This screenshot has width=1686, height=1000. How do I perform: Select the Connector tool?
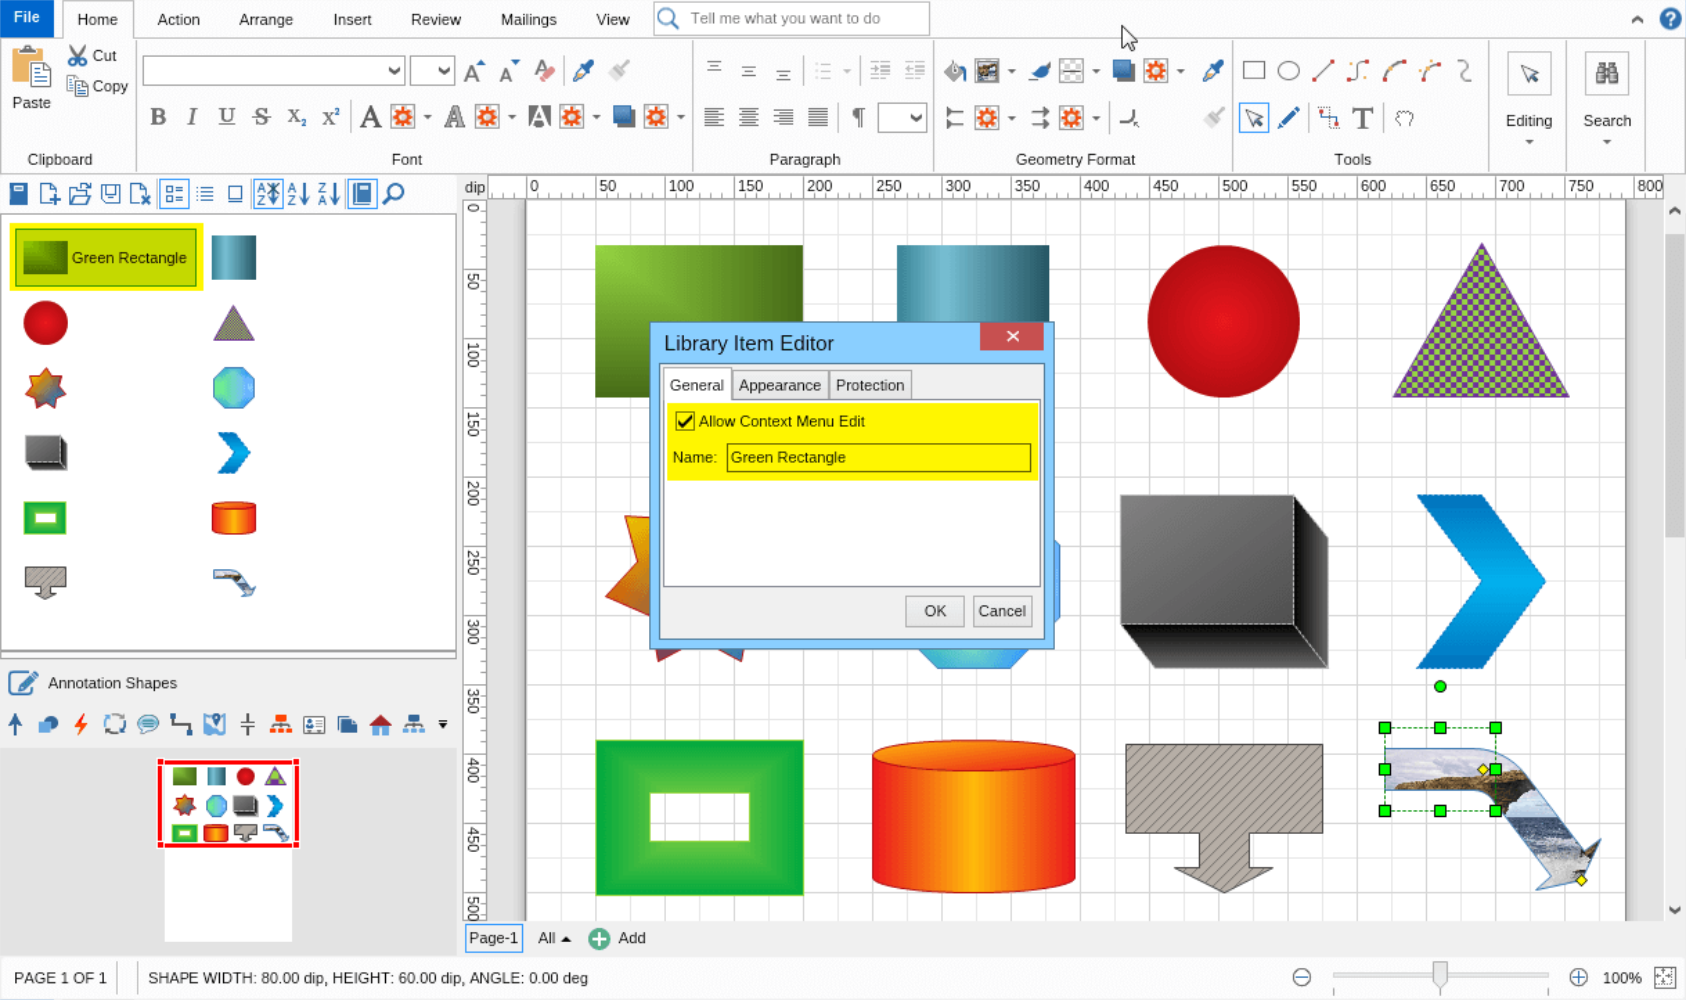click(1328, 118)
